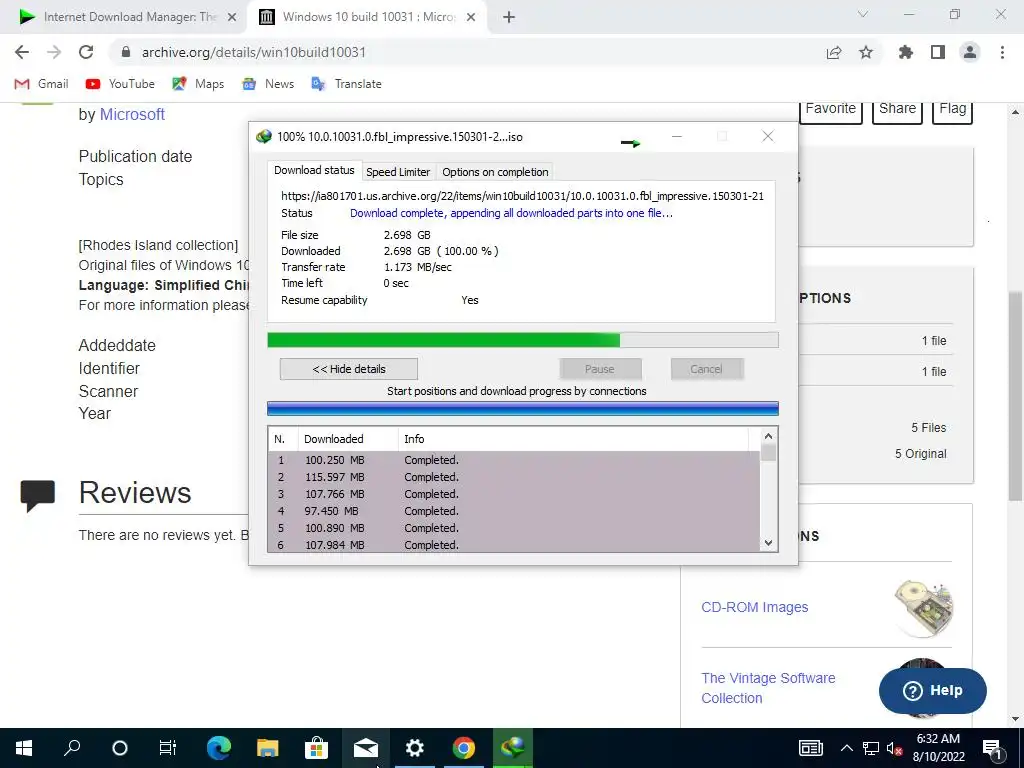Switch to the Download status tab

tap(314, 170)
